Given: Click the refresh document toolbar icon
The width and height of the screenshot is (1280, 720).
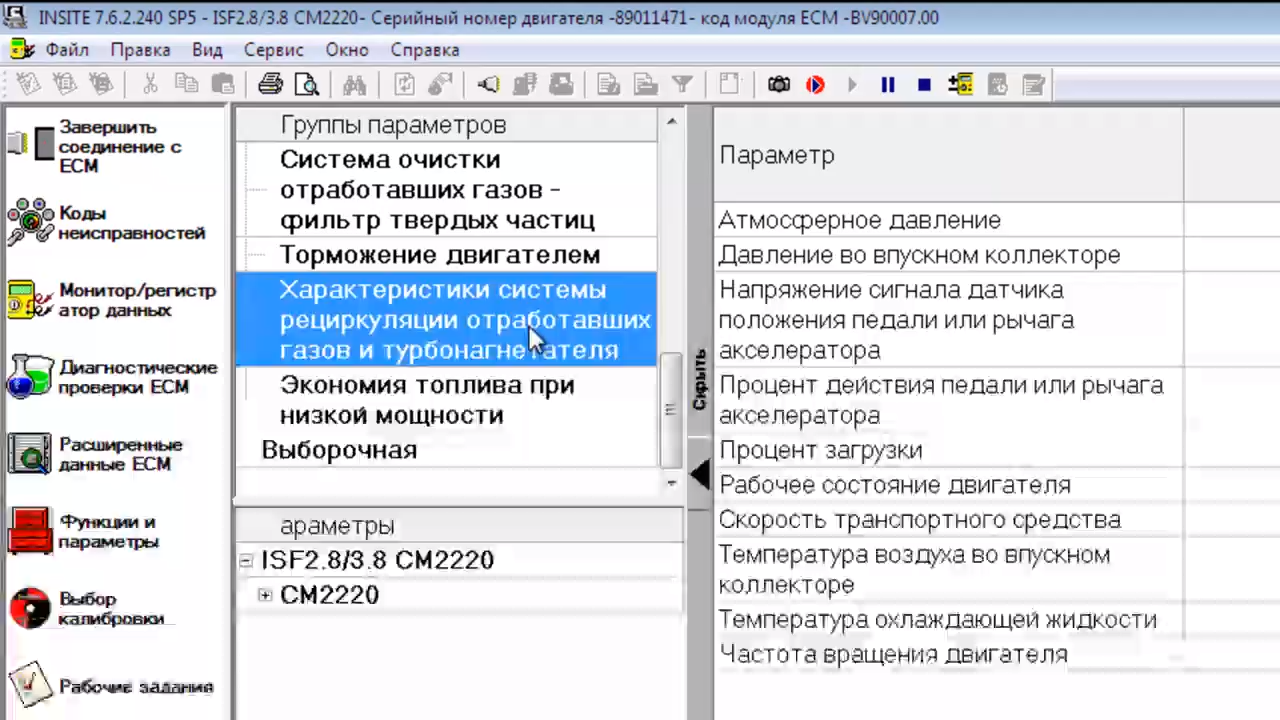Looking at the screenshot, I should (404, 85).
